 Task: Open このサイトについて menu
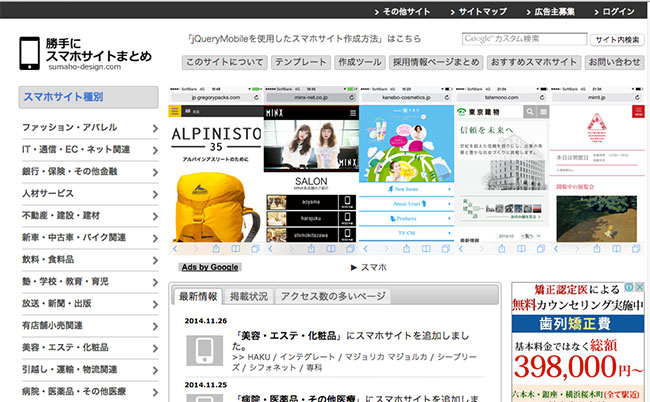(x=225, y=63)
